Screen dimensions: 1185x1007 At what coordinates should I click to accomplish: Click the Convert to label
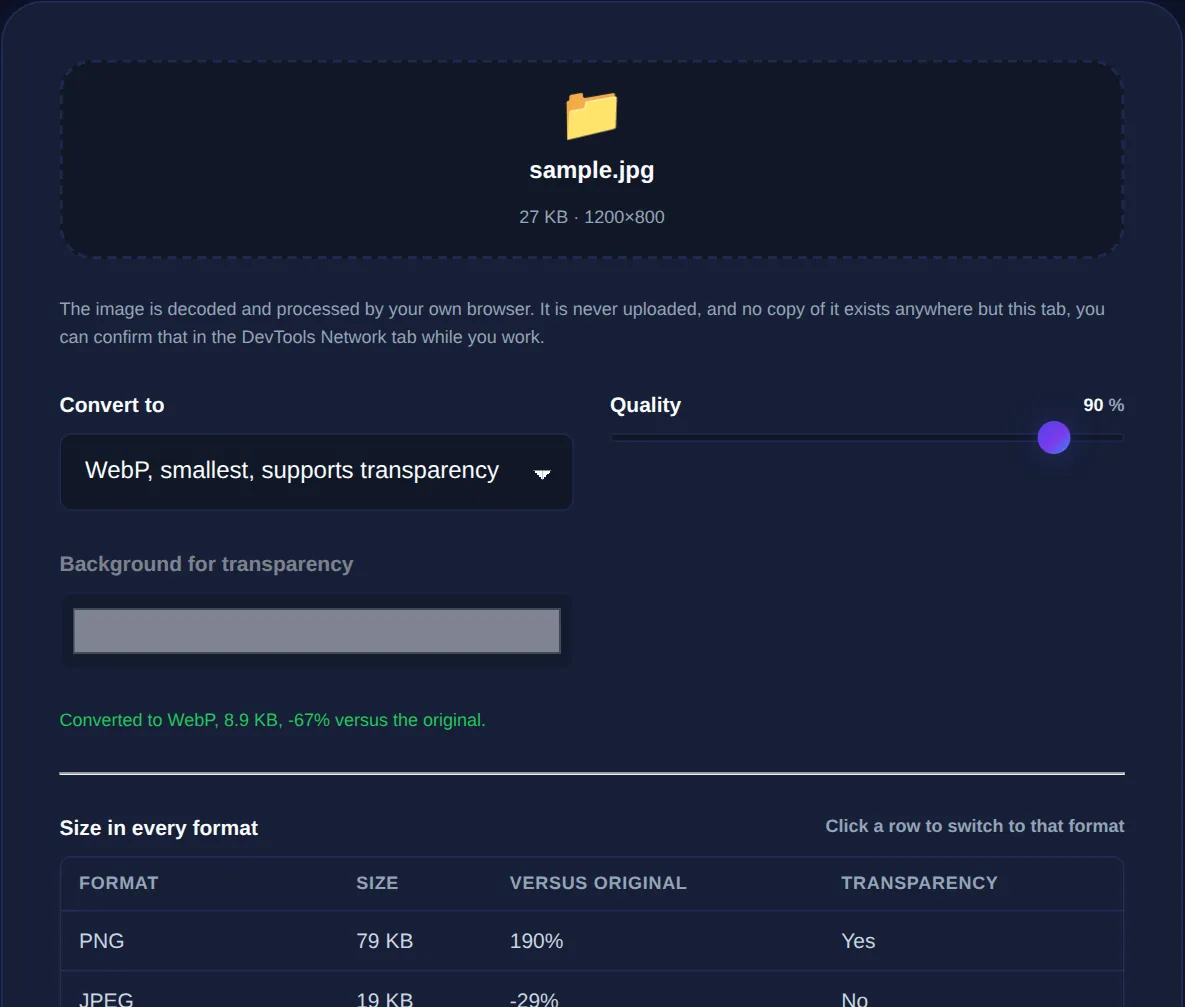tap(112, 405)
